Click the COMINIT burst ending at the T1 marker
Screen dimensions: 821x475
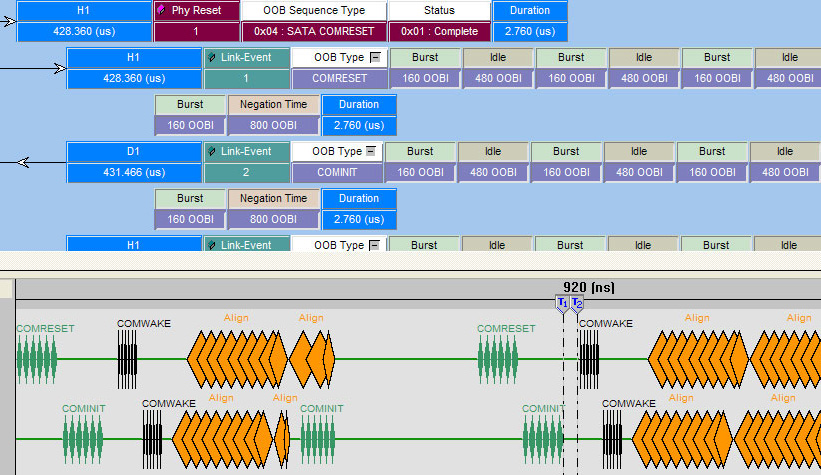(x=543, y=439)
